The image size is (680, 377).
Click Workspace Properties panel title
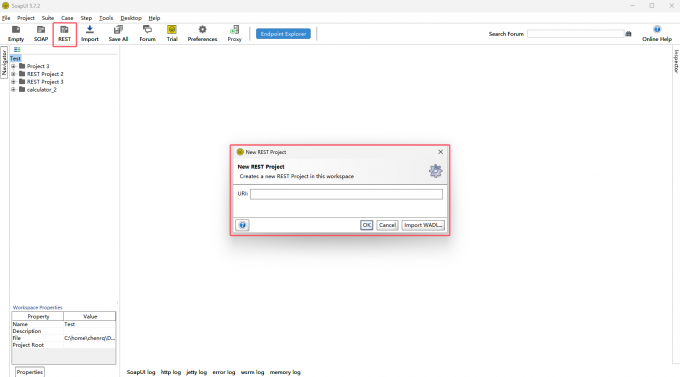(37, 308)
